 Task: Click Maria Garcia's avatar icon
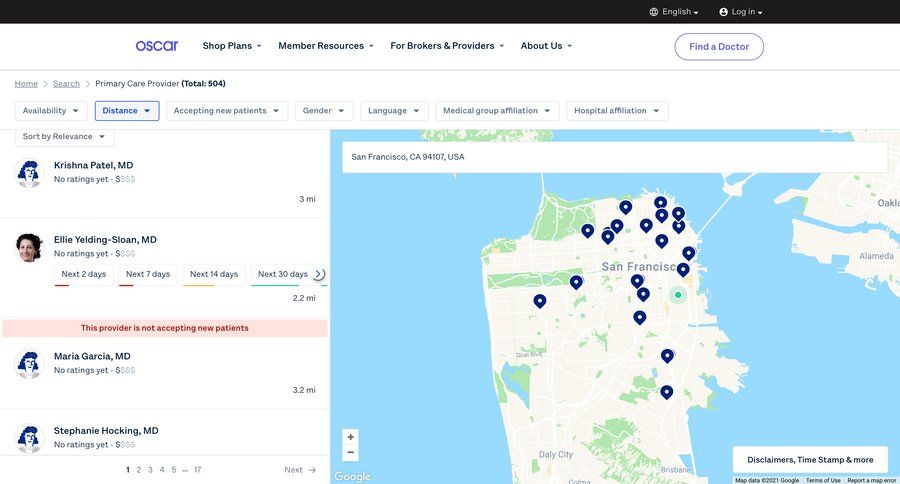(x=29, y=364)
